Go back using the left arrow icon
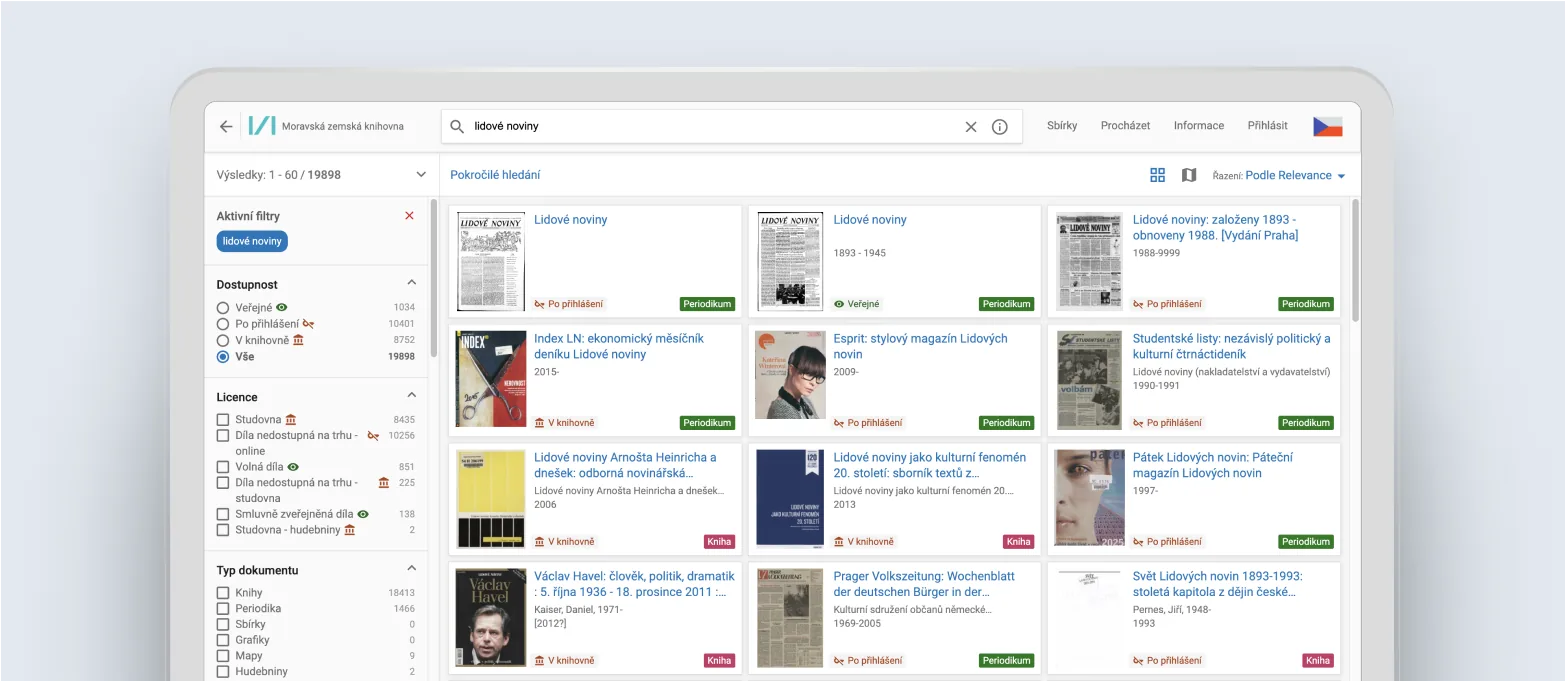Image resolution: width=1565 pixels, height=681 pixels. [x=226, y=127]
